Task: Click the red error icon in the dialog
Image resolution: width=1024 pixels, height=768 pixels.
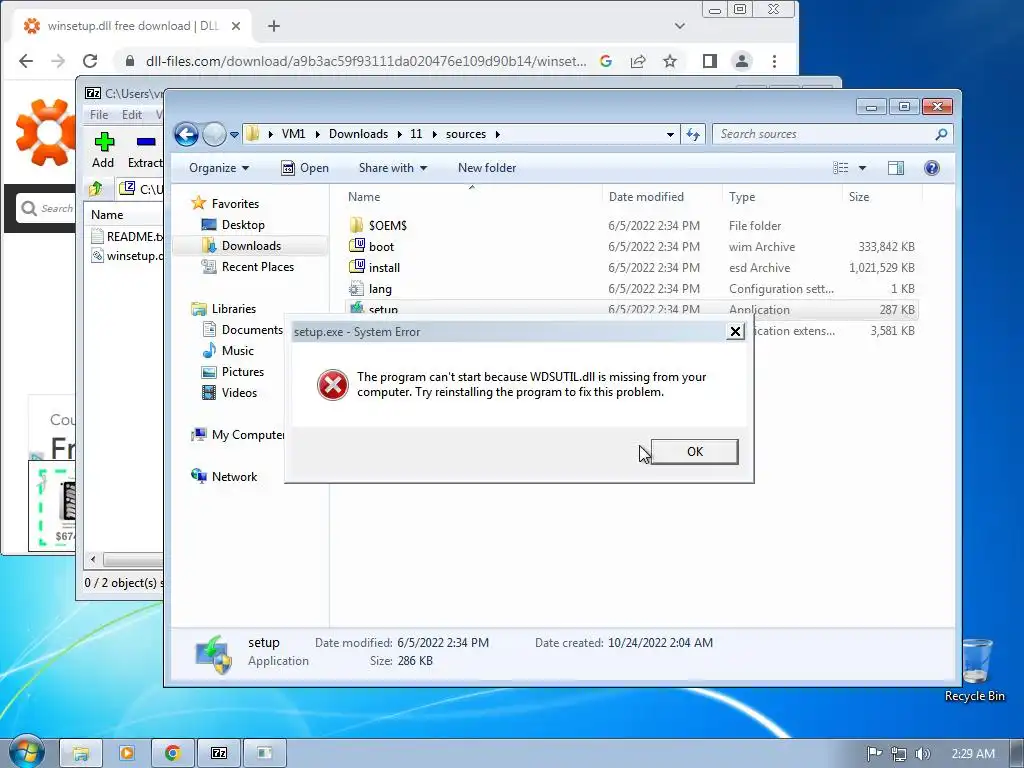Action: (332, 385)
